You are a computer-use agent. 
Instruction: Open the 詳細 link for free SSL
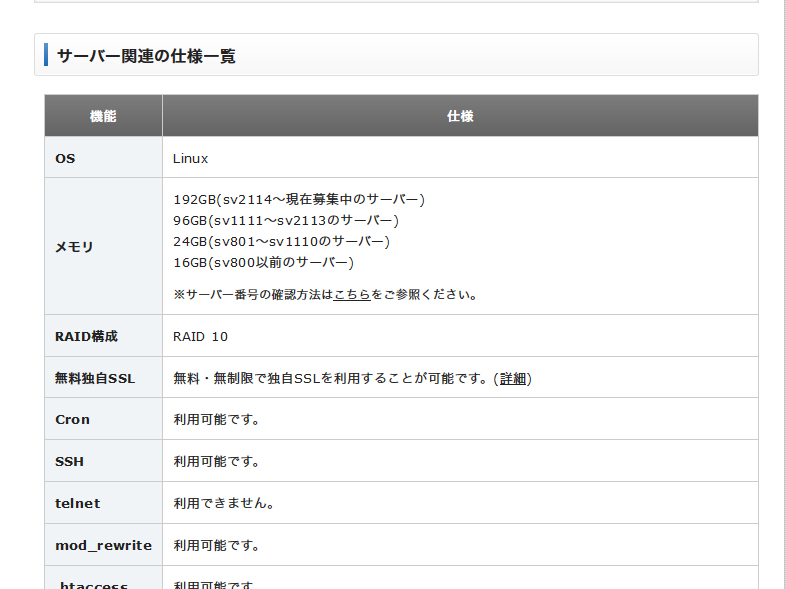coord(513,379)
